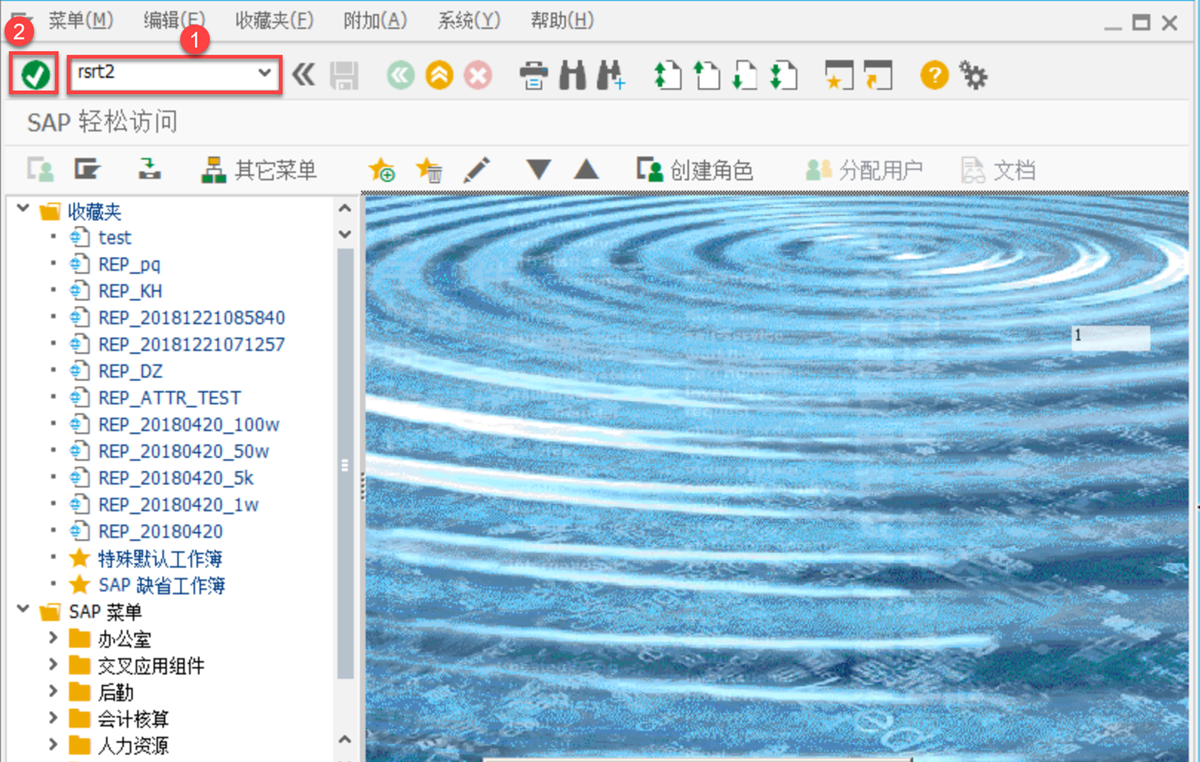The height and width of the screenshot is (762, 1200).
Task: Click the small field showing 1
Action: tap(1110, 337)
